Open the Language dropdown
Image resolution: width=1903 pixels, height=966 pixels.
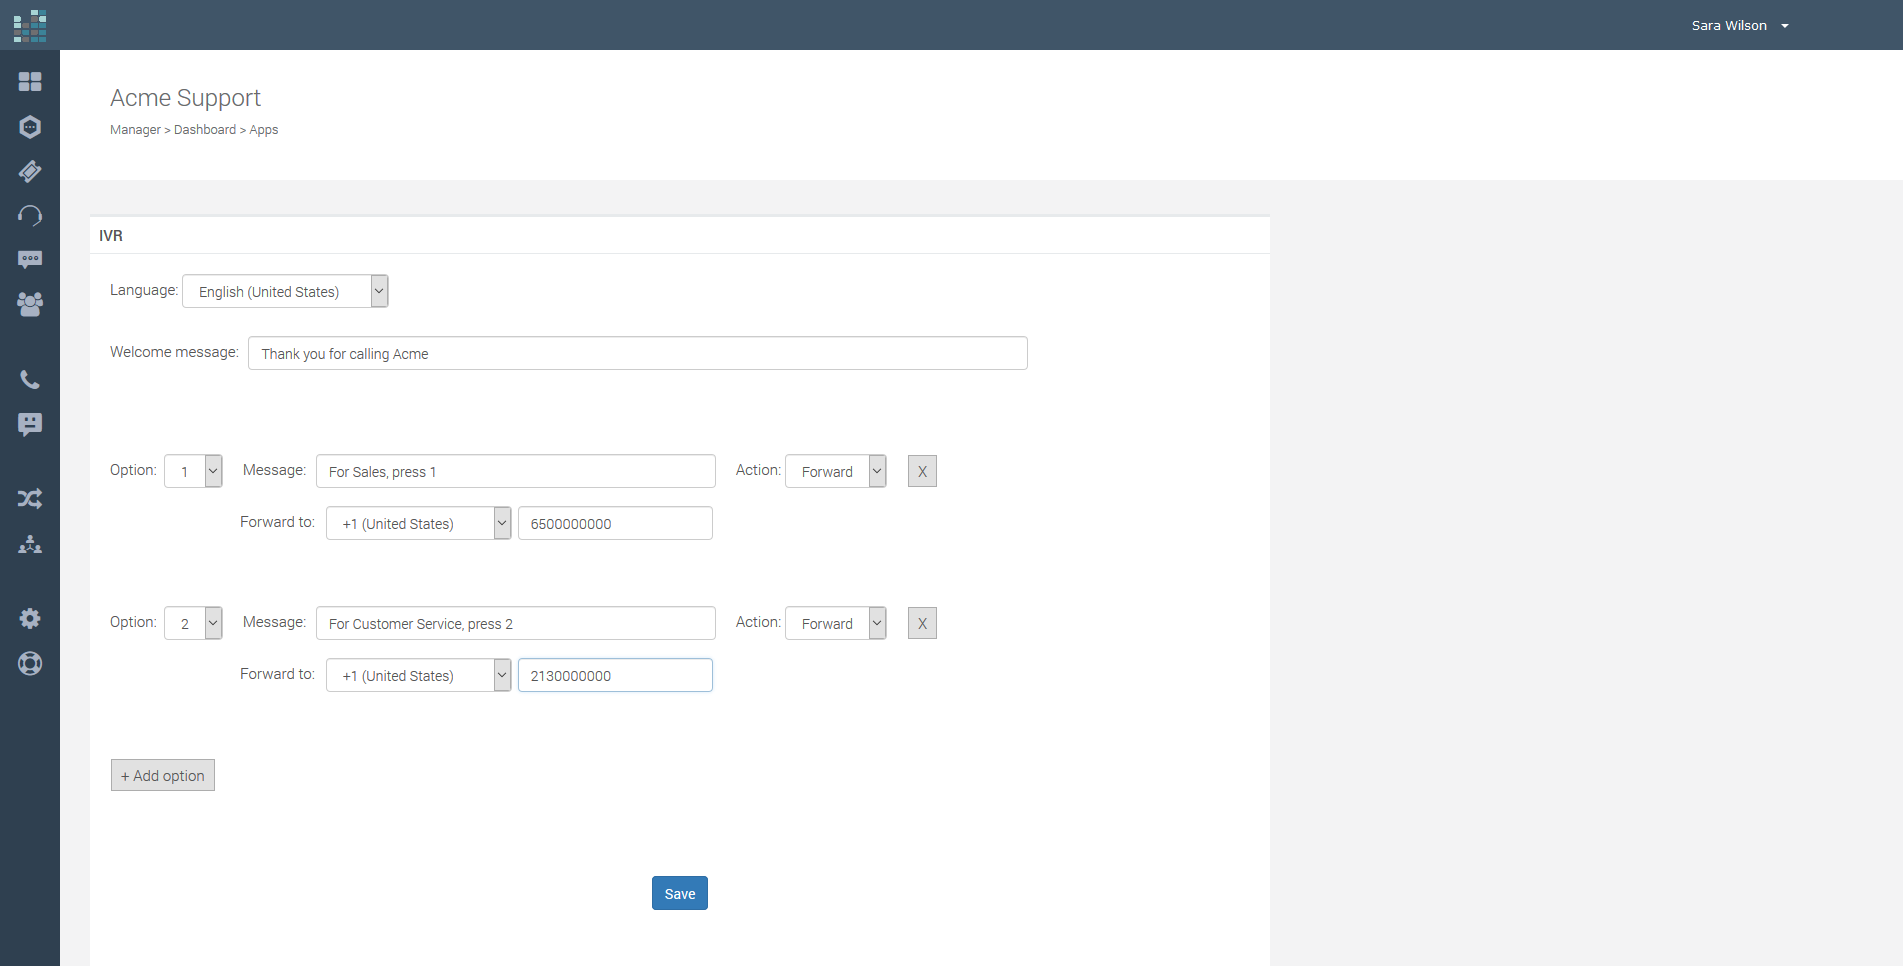coord(285,291)
